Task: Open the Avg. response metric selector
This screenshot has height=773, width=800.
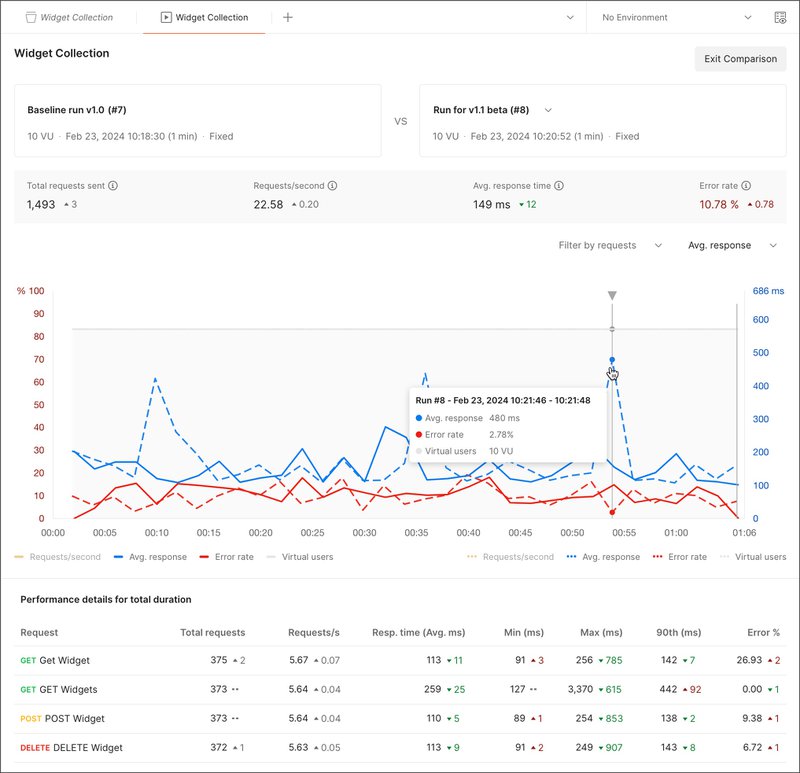Action: tap(727, 245)
